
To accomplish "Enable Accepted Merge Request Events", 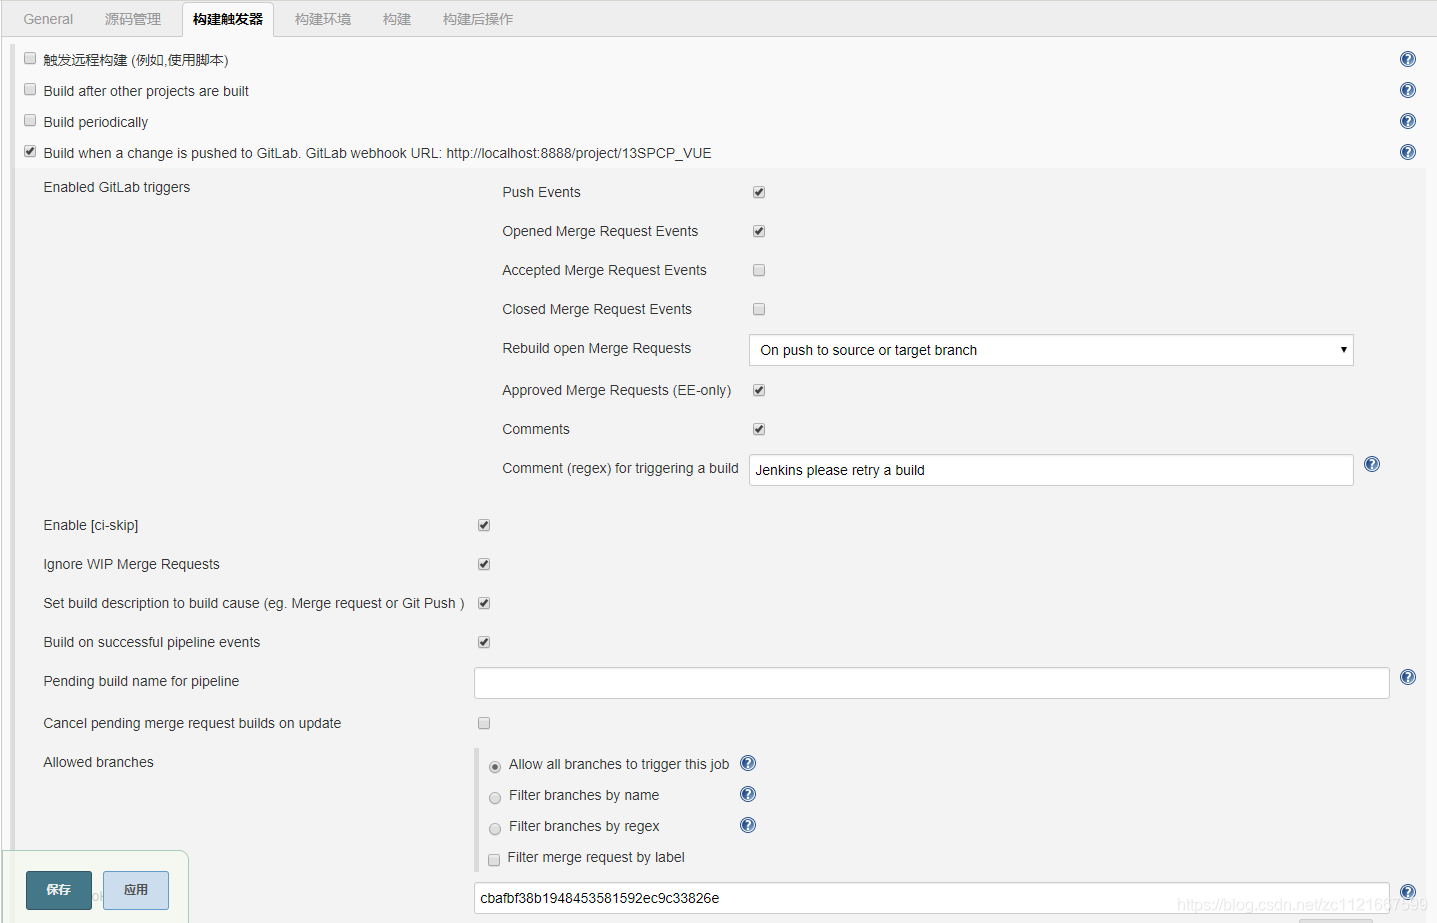I will [x=759, y=270].
